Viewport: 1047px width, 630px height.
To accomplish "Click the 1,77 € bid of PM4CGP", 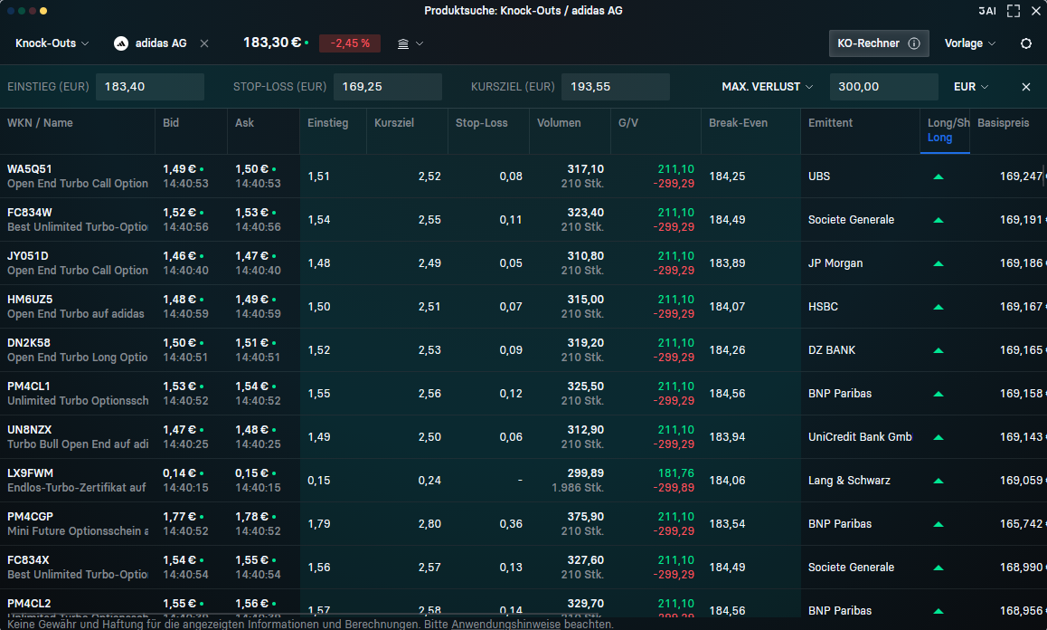I will [x=179, y=516].
